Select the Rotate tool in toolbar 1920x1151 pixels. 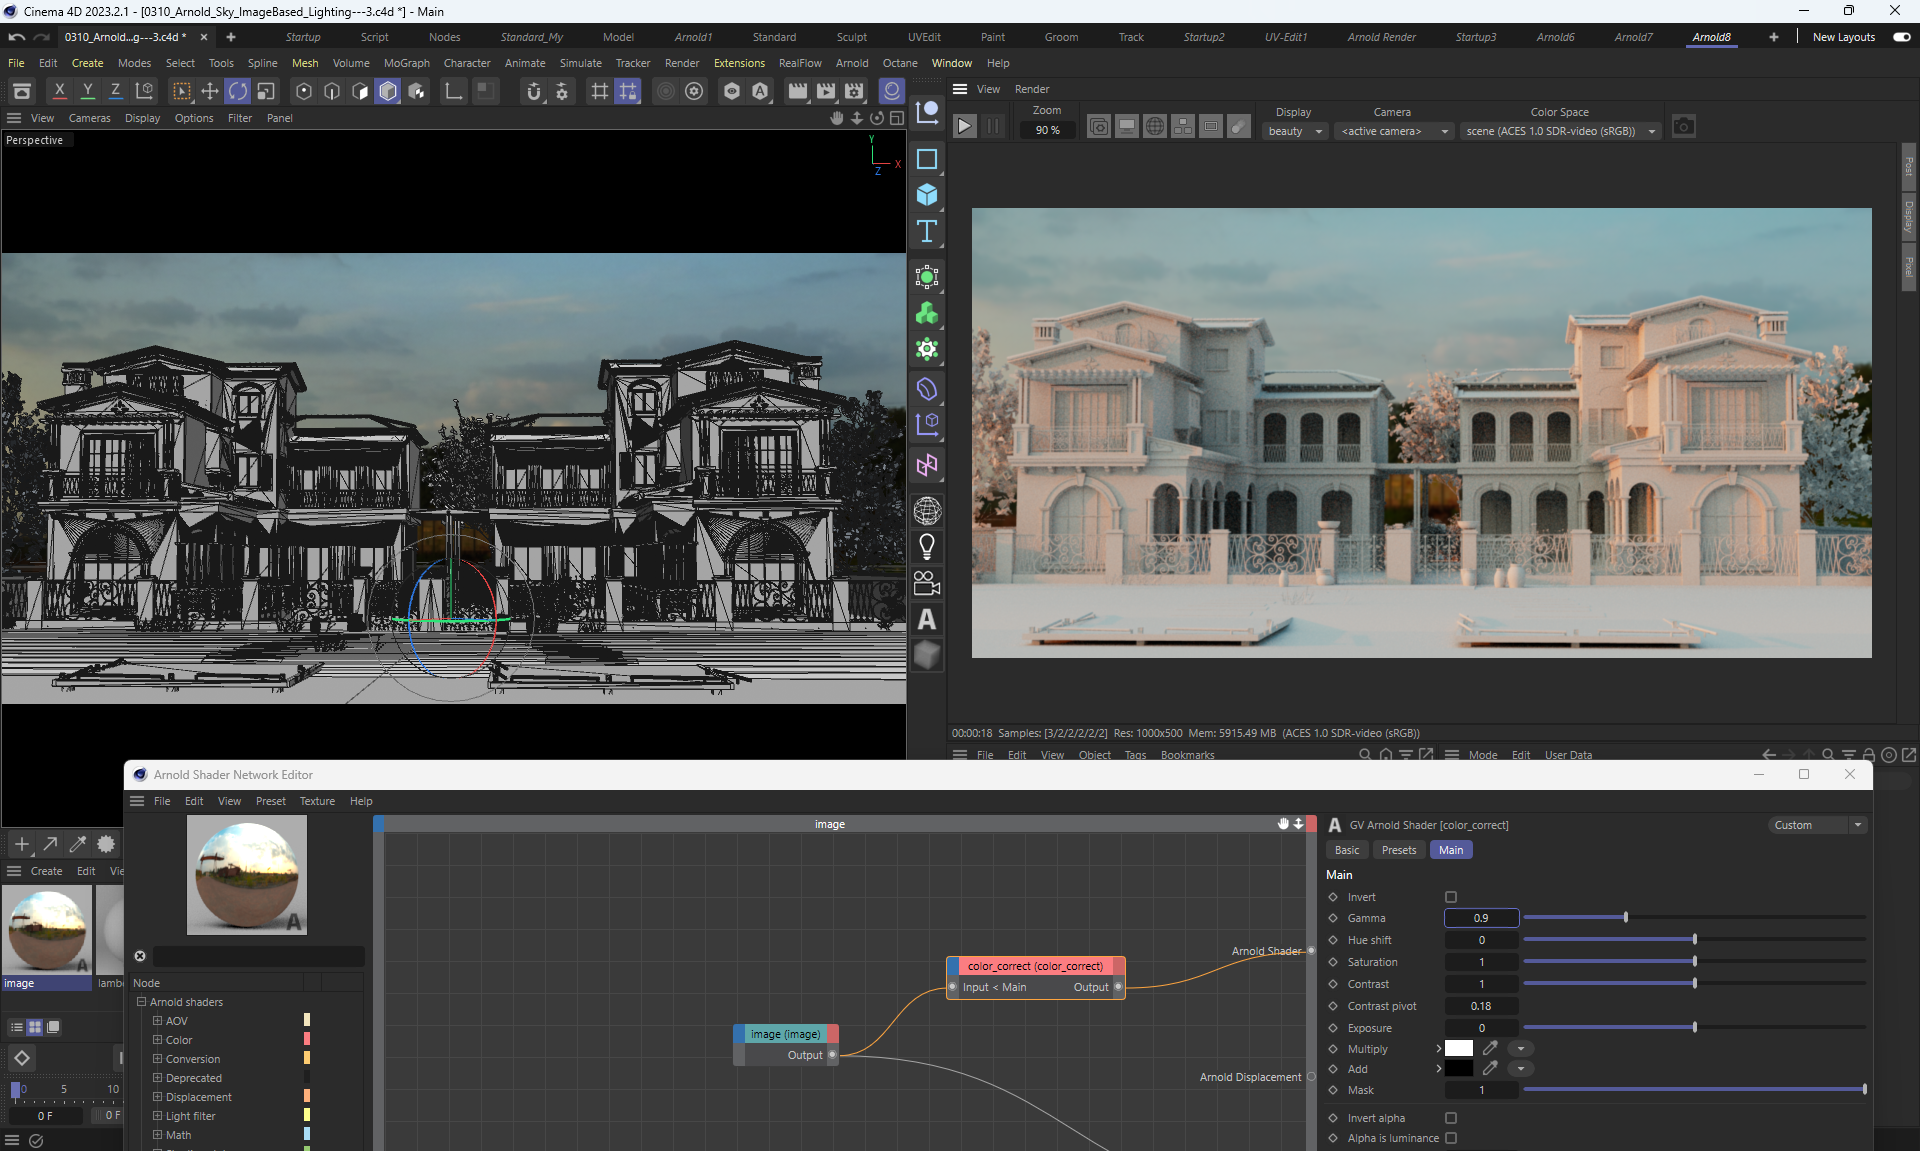(237, 91)
